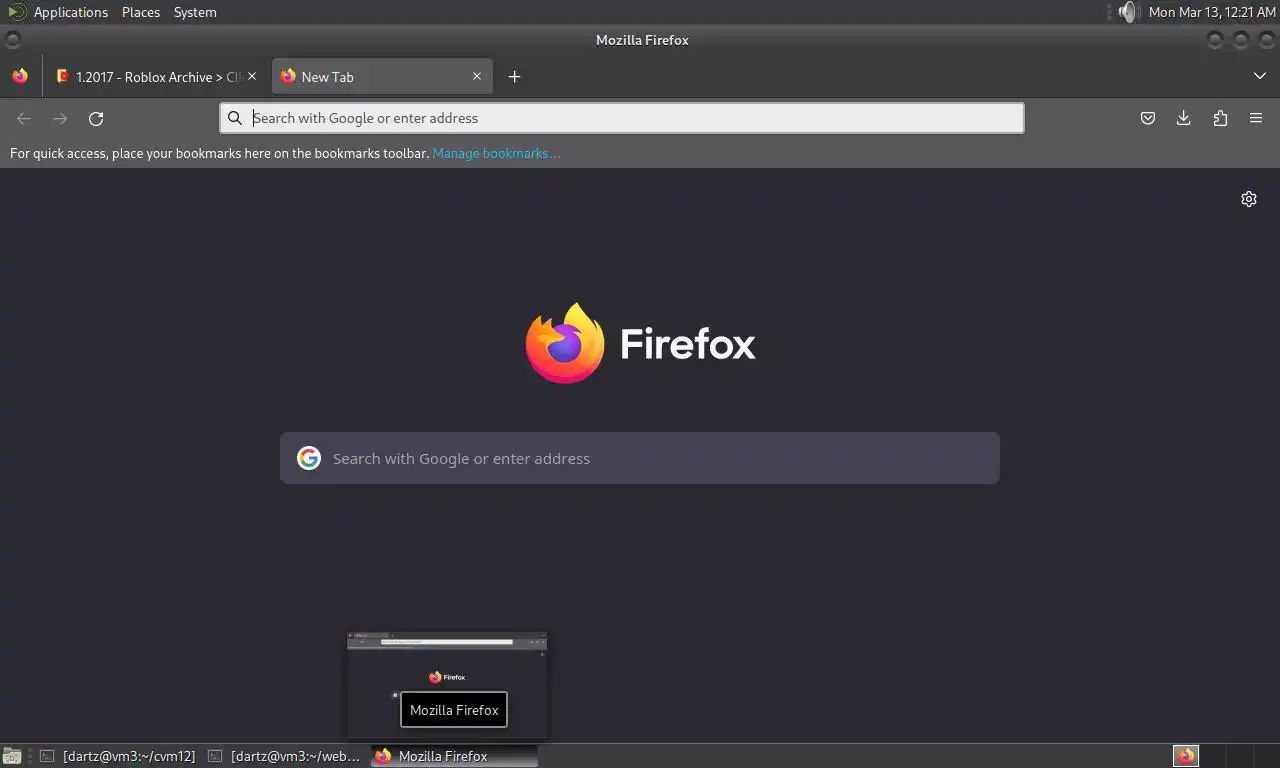
Task: Switch to dartz@vm3:~/cvm12 terminal window
Action: [118, 756]
